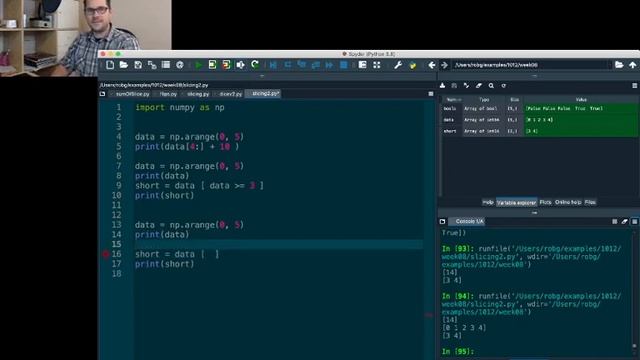
Task: Create a new file in Spyder toolbar
Action: [110, 65]
